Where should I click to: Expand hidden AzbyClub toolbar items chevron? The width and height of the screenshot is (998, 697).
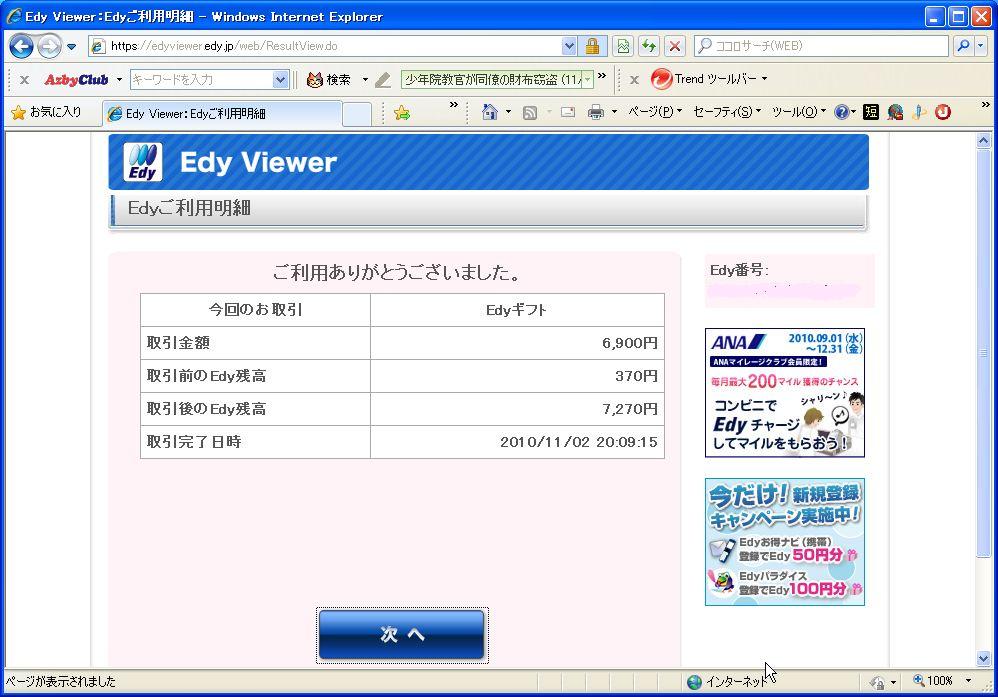[602, 75]
